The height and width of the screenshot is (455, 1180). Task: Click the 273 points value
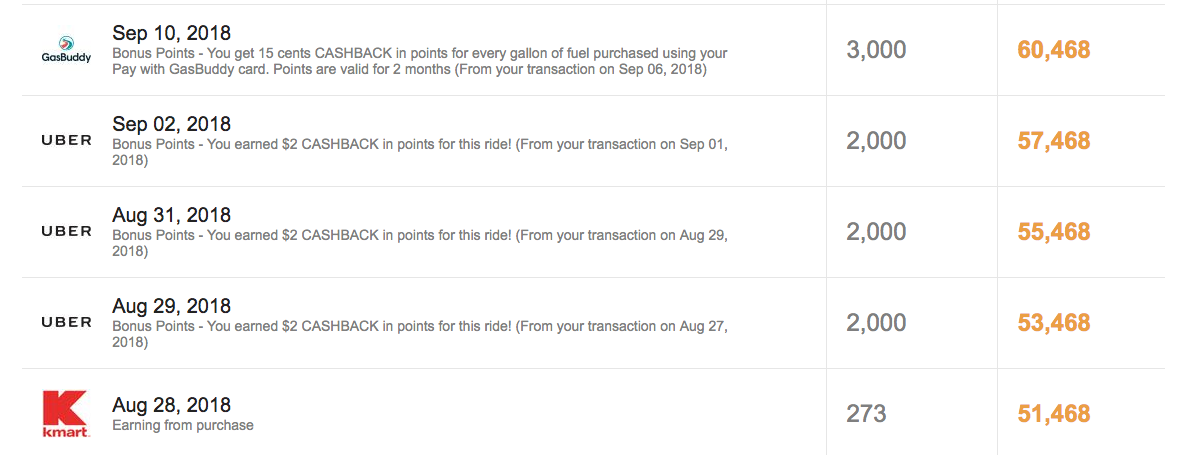pos(866,414)
